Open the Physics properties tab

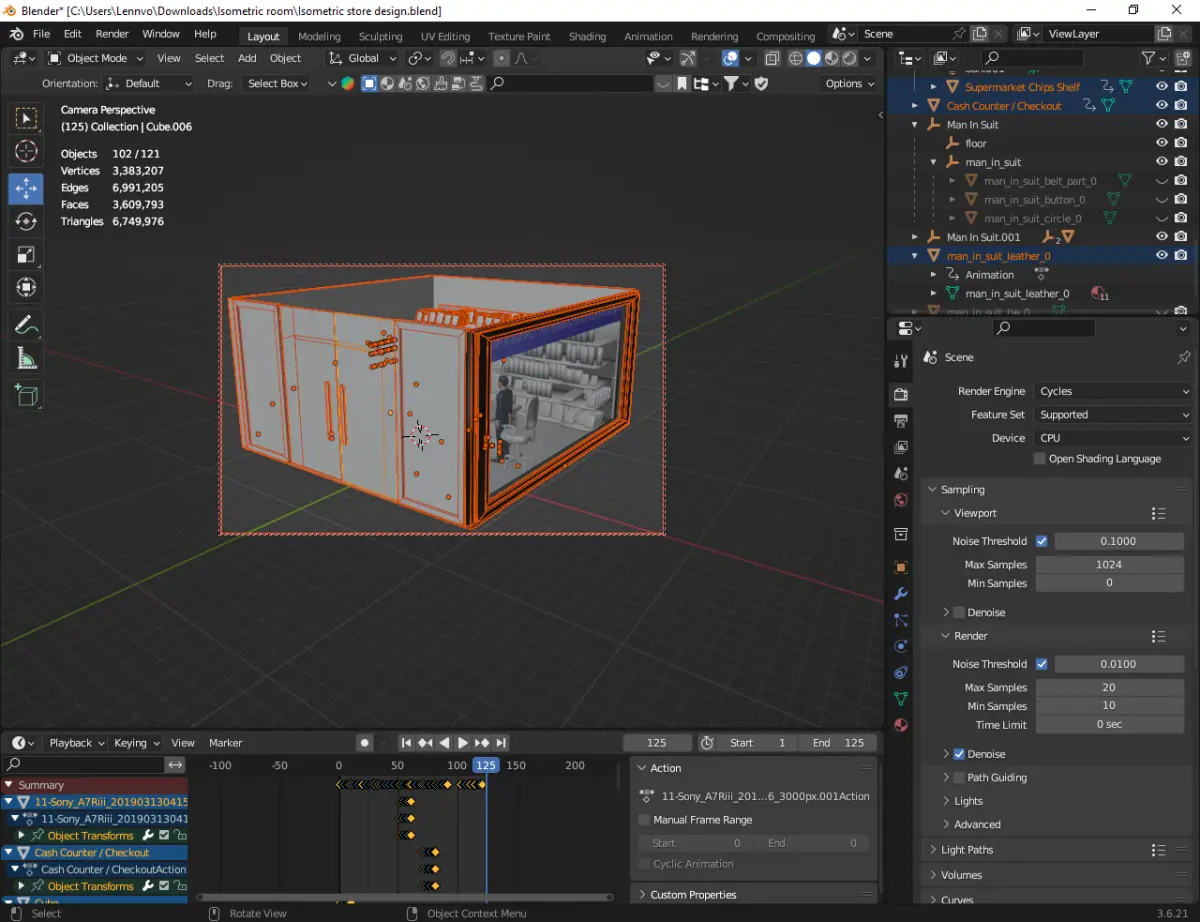pyautogui.click(x=901, y=646)
